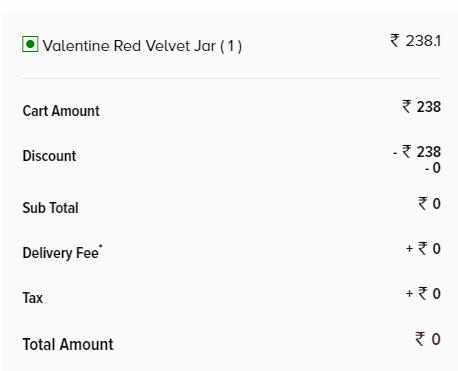Click the green vegetarian indicator icon
458x371 pixels.
pos(30,44)
